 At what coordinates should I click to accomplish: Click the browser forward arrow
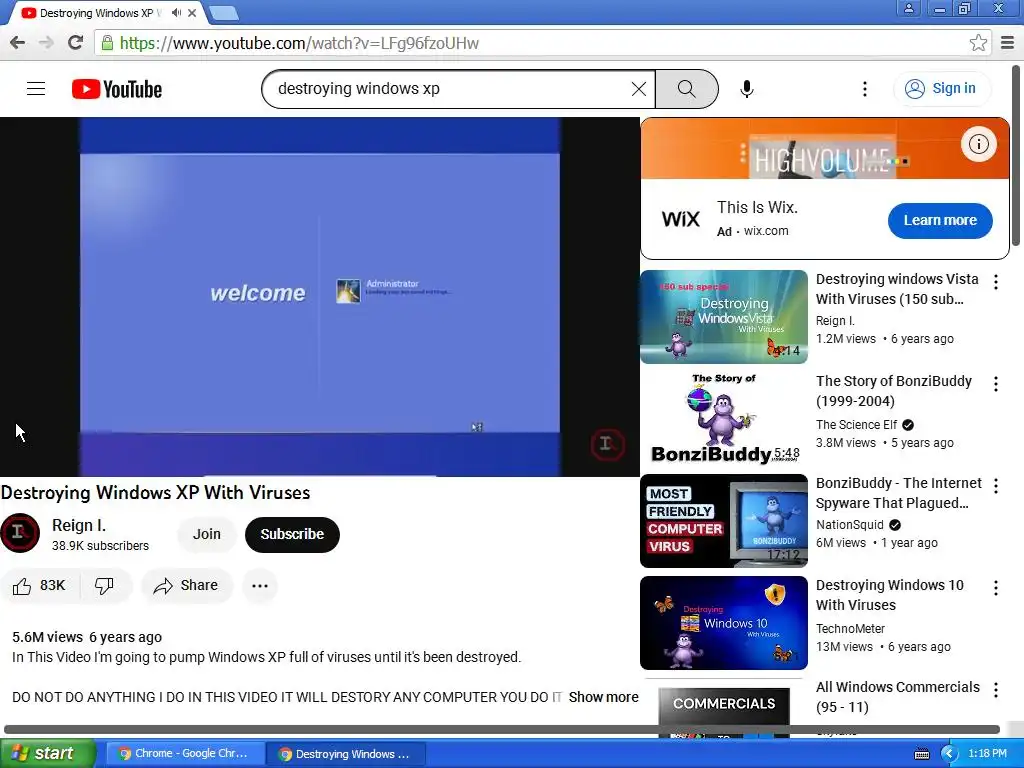[x=46, y=43]
